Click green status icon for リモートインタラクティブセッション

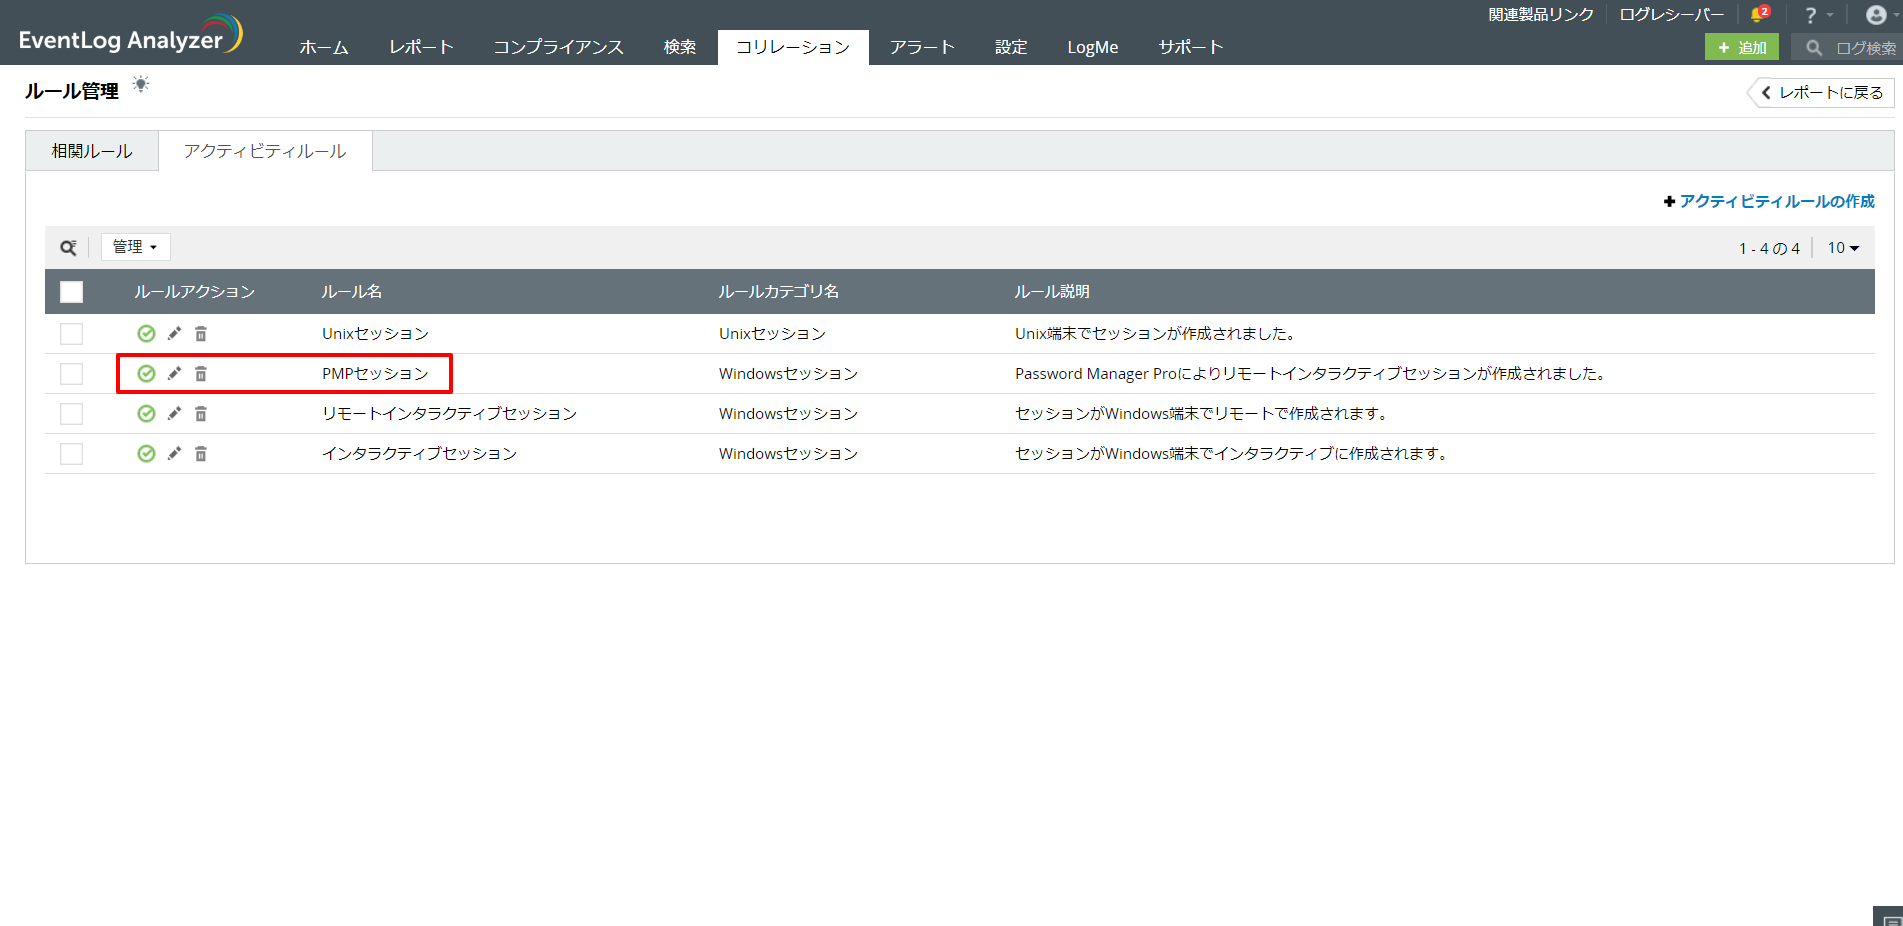(146, 414)
